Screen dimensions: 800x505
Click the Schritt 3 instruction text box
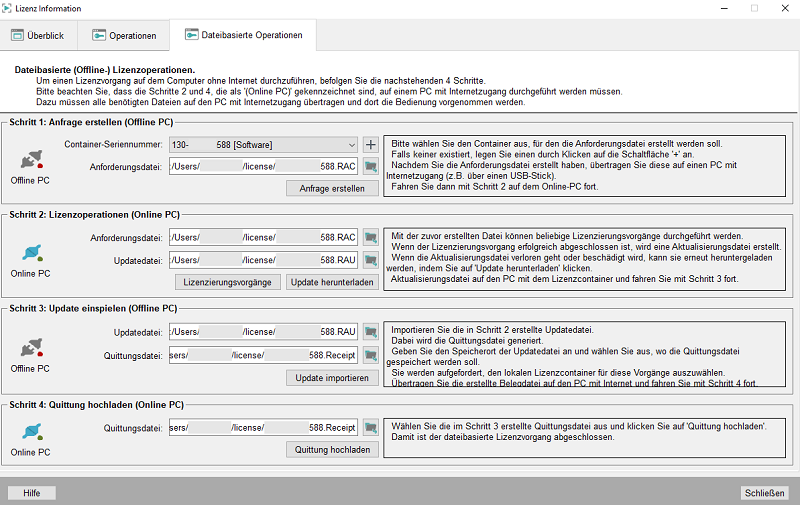point(585,354)
